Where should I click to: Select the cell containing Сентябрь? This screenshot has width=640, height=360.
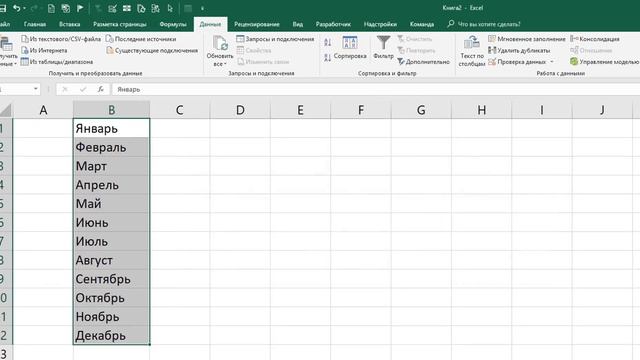[111, 279]
